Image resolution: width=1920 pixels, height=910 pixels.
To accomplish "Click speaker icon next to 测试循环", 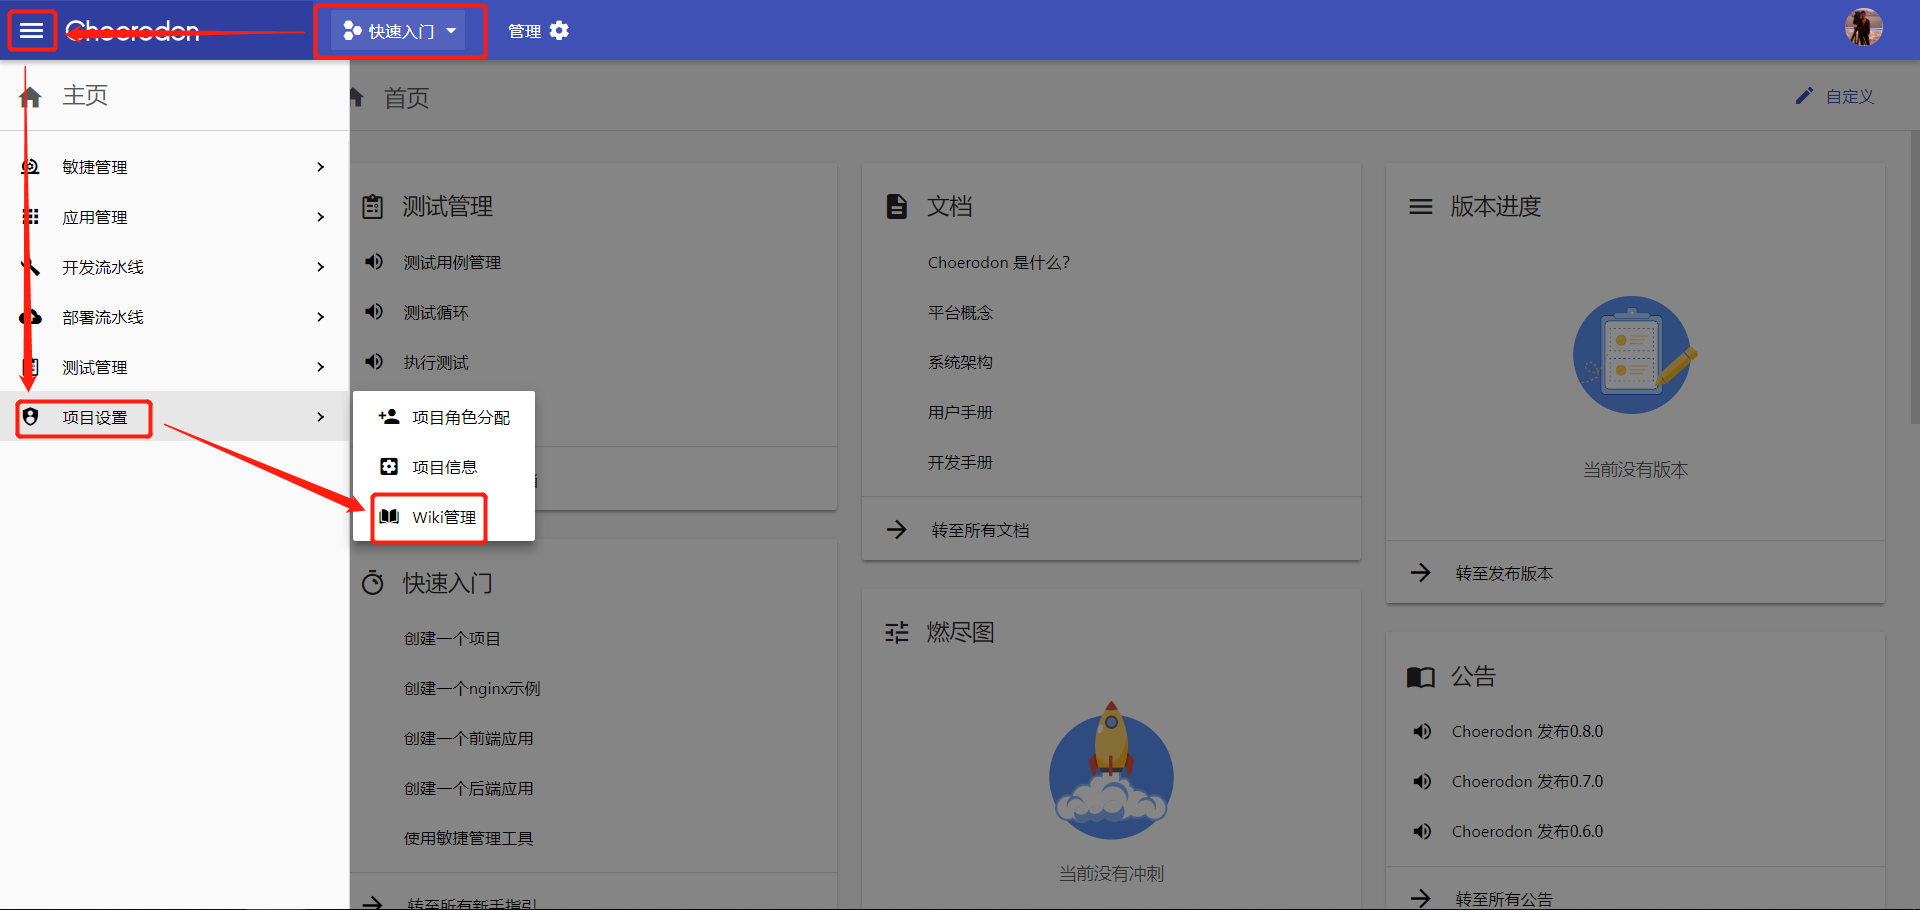I will [374, 311].
